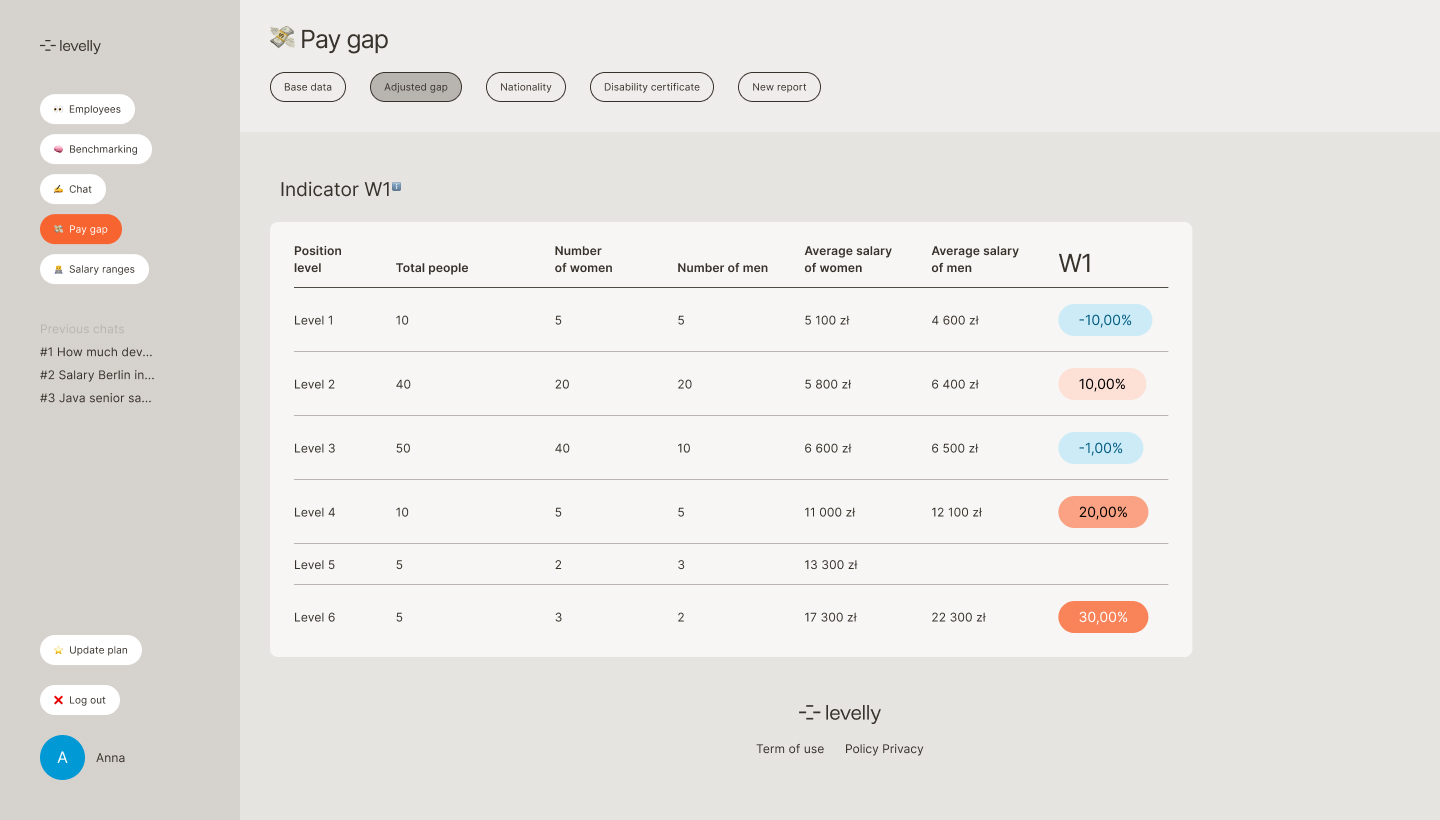
Task: Click the Number of men column header
Action: tap(722, 268)
